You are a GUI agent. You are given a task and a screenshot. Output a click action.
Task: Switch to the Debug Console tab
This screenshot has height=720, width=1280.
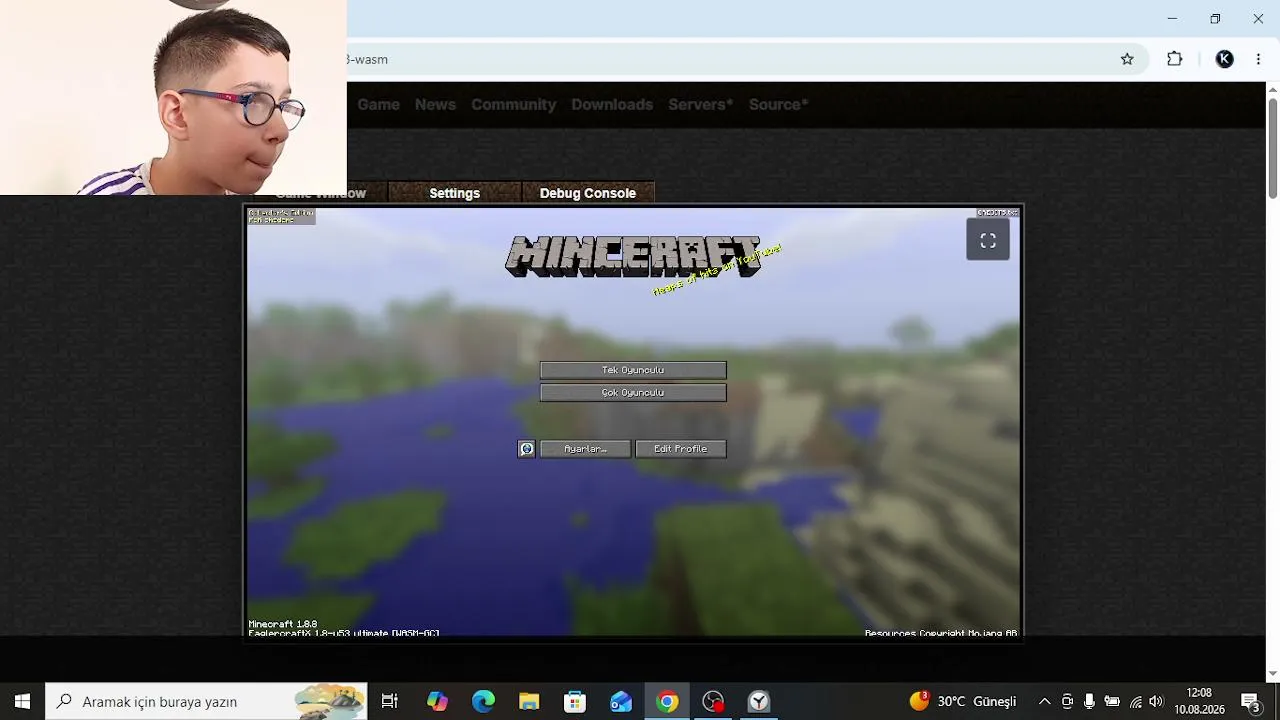click(x=588, y=193)
